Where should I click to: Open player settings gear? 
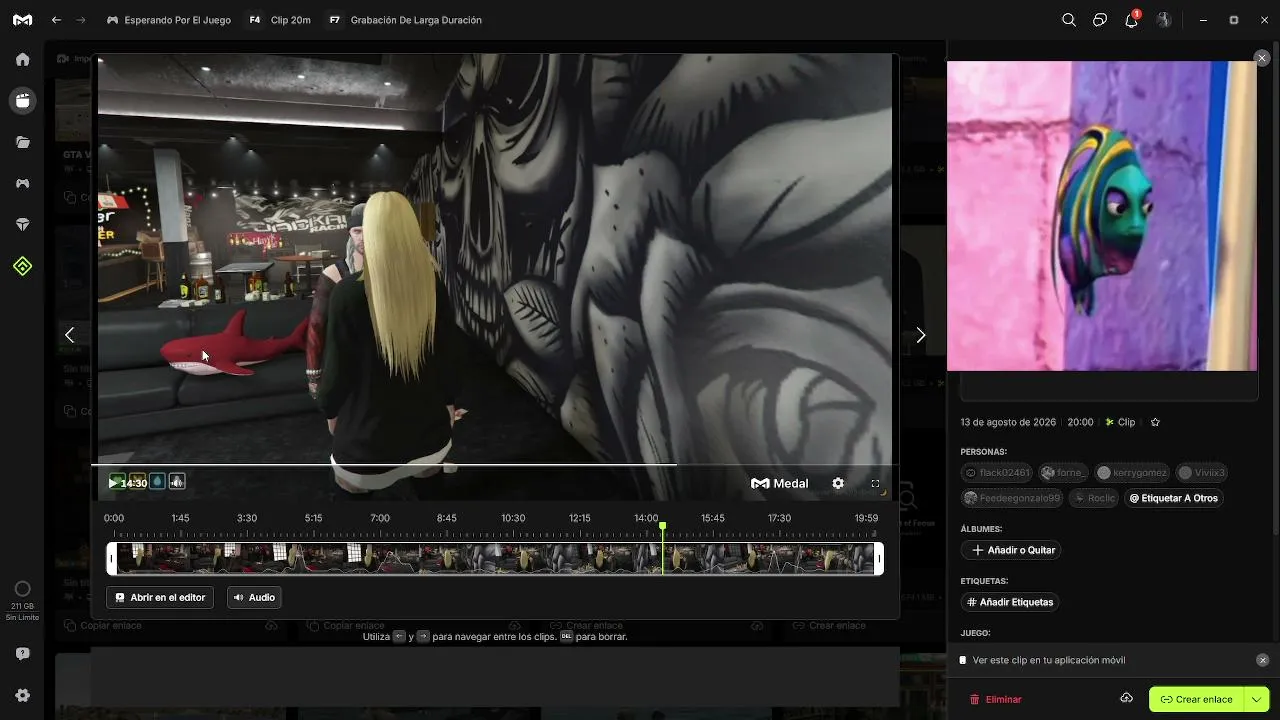pyautogui.click(x=838, y=483)
